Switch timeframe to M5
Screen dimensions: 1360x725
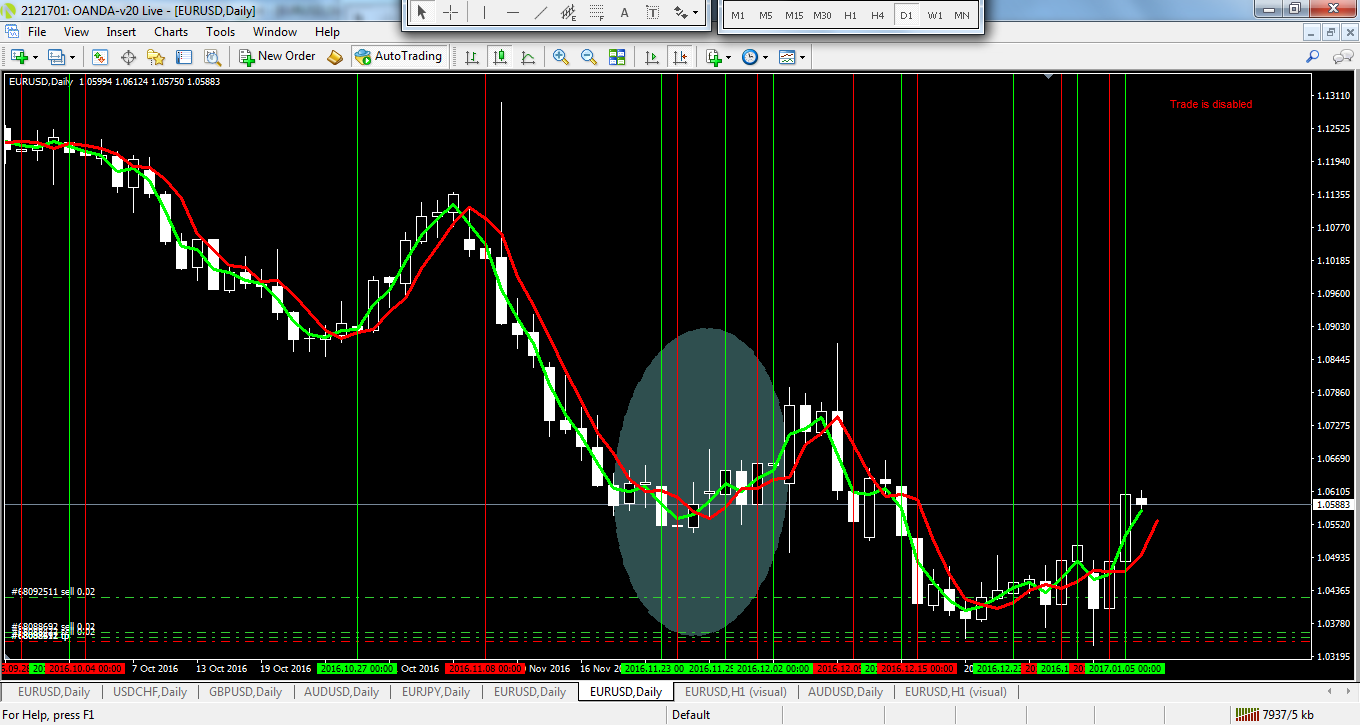765,15
